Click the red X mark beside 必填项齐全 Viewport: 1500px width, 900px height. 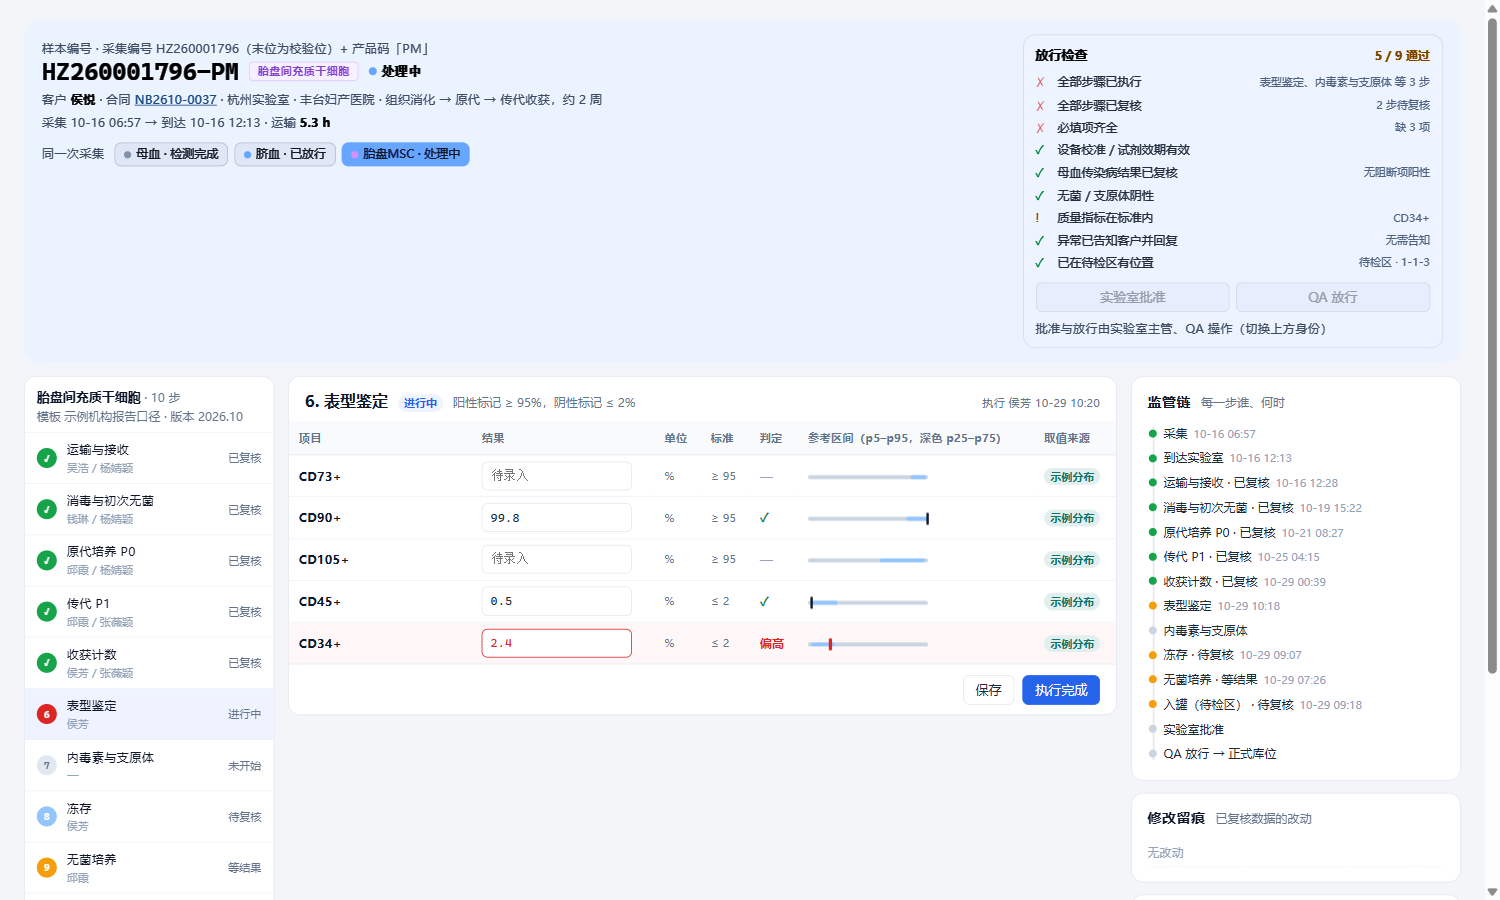click(1040, 128)
